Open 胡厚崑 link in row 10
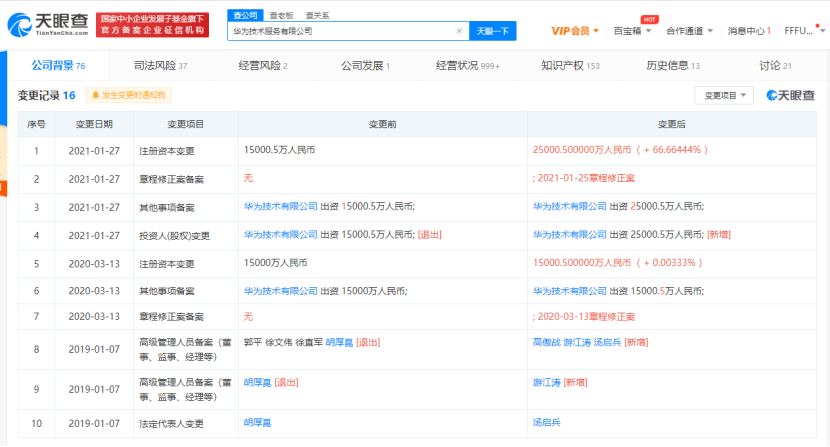Viewport: 830px width, 447px height. tap(257, 423)
